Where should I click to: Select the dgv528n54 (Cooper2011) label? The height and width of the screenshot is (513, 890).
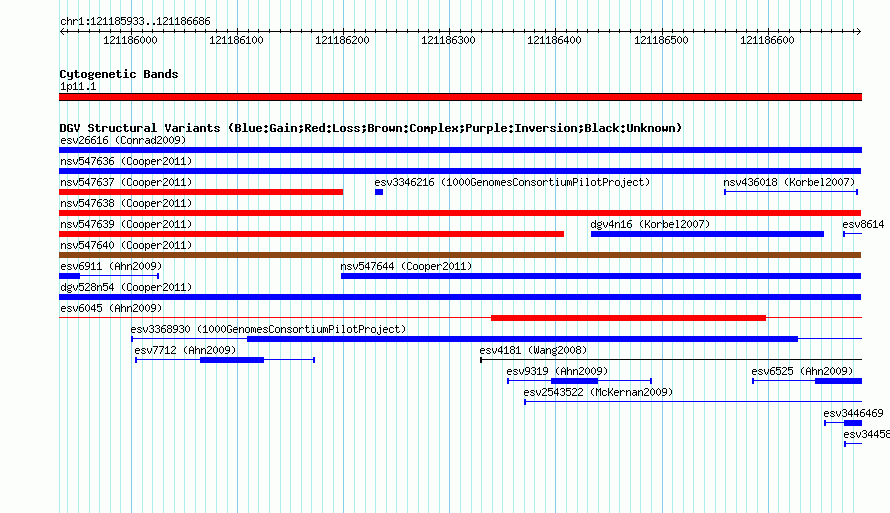[x=126, y=287]
